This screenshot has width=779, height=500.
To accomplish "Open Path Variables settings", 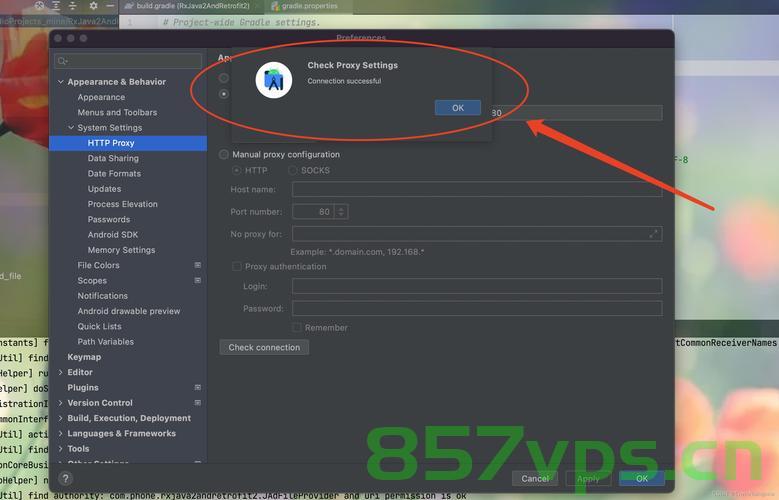I will (105, 342).
